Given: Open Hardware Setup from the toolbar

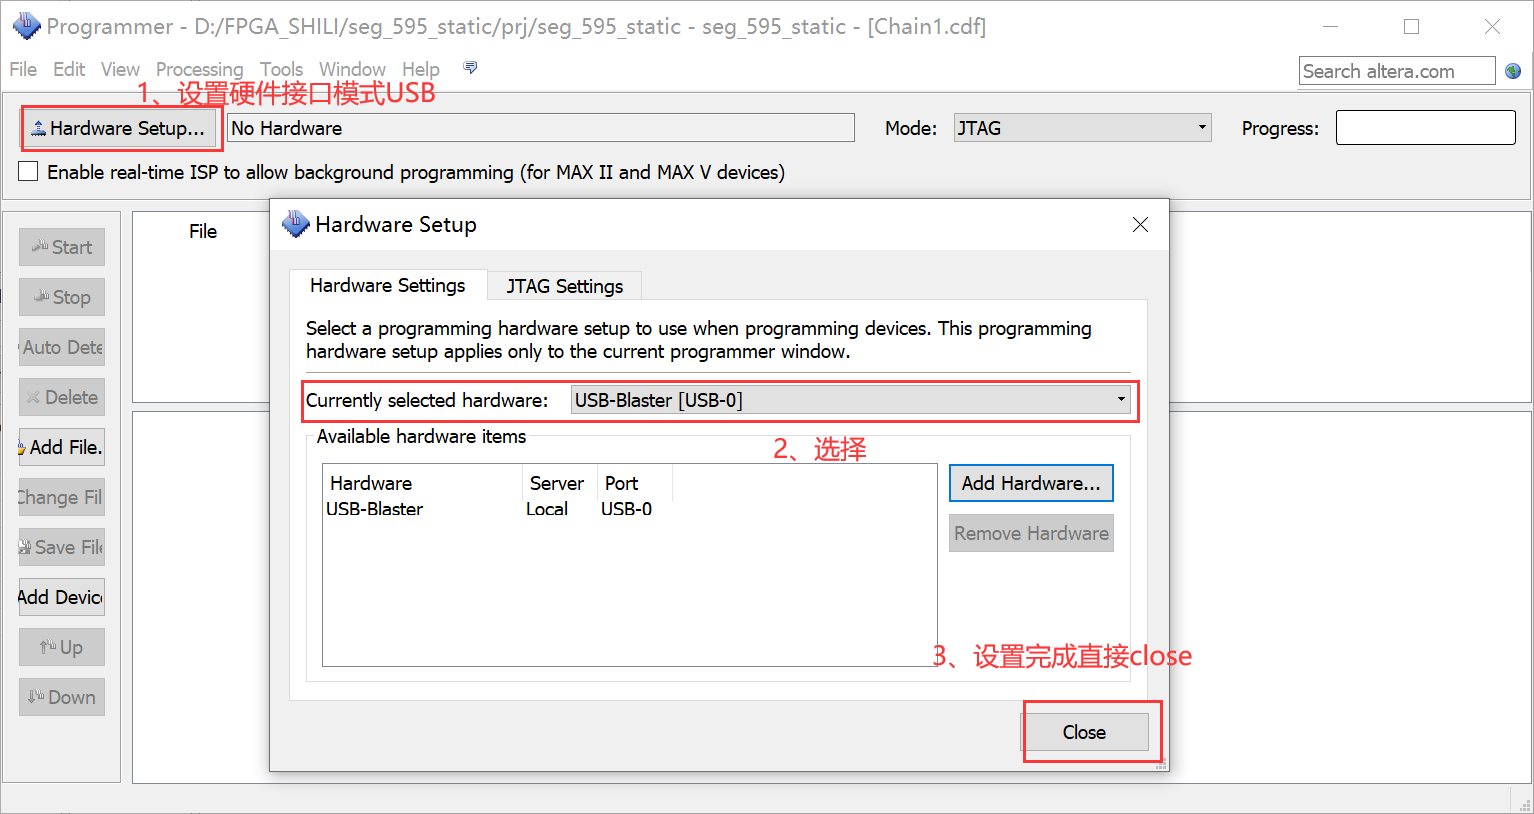Looking at the screenshot, I should coord(120,127).
